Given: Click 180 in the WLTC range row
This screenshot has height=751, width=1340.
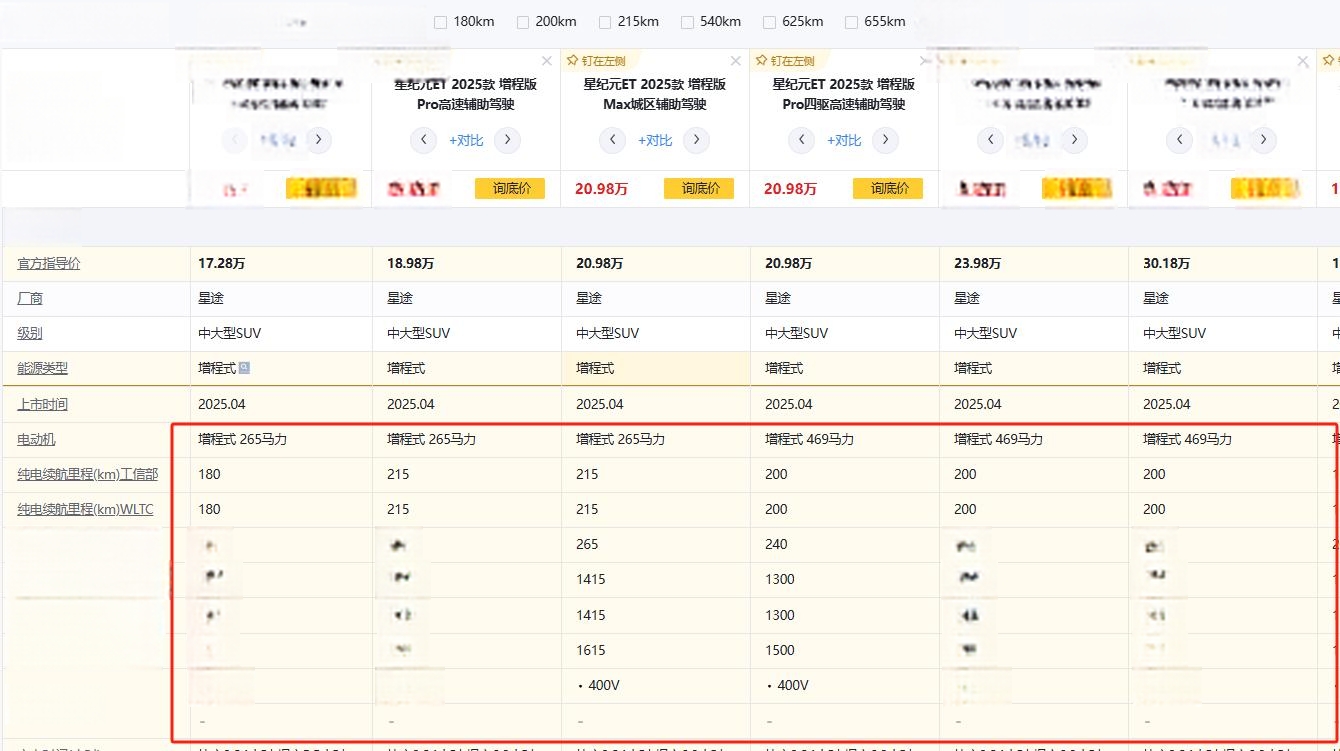Looking at the screenshot, I should [x=209, y=509].
